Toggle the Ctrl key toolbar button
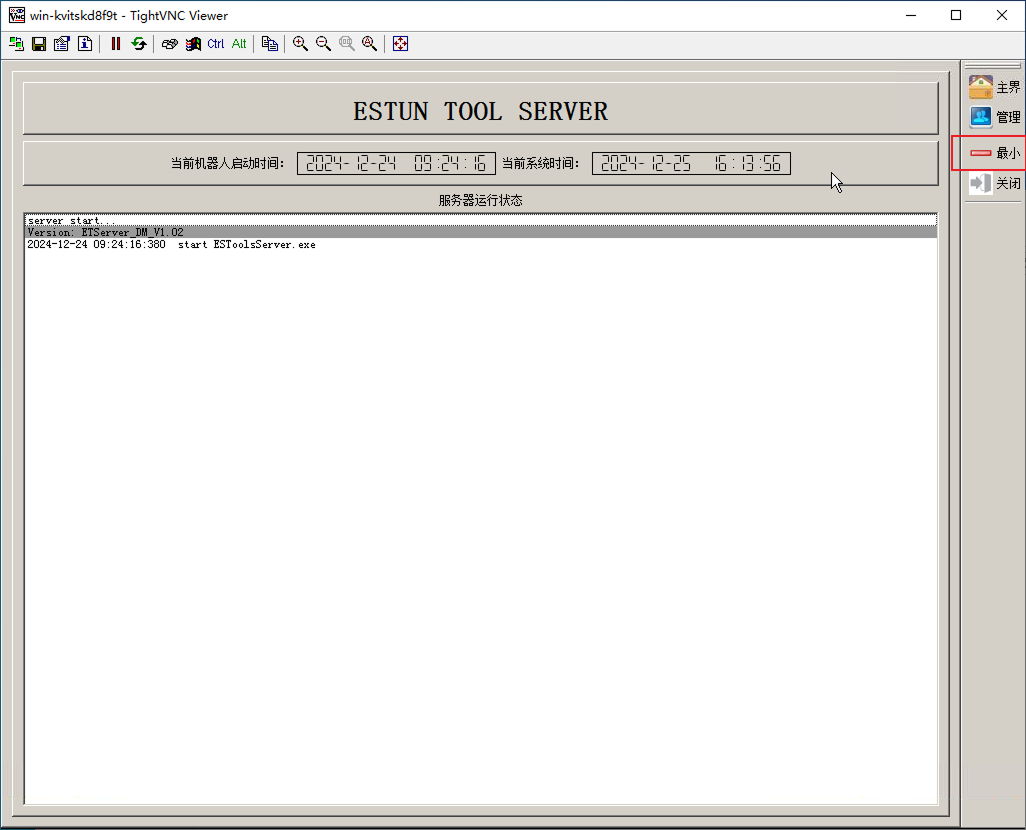Viewport: 1026px width, 830px height. (x=216, y=44)
